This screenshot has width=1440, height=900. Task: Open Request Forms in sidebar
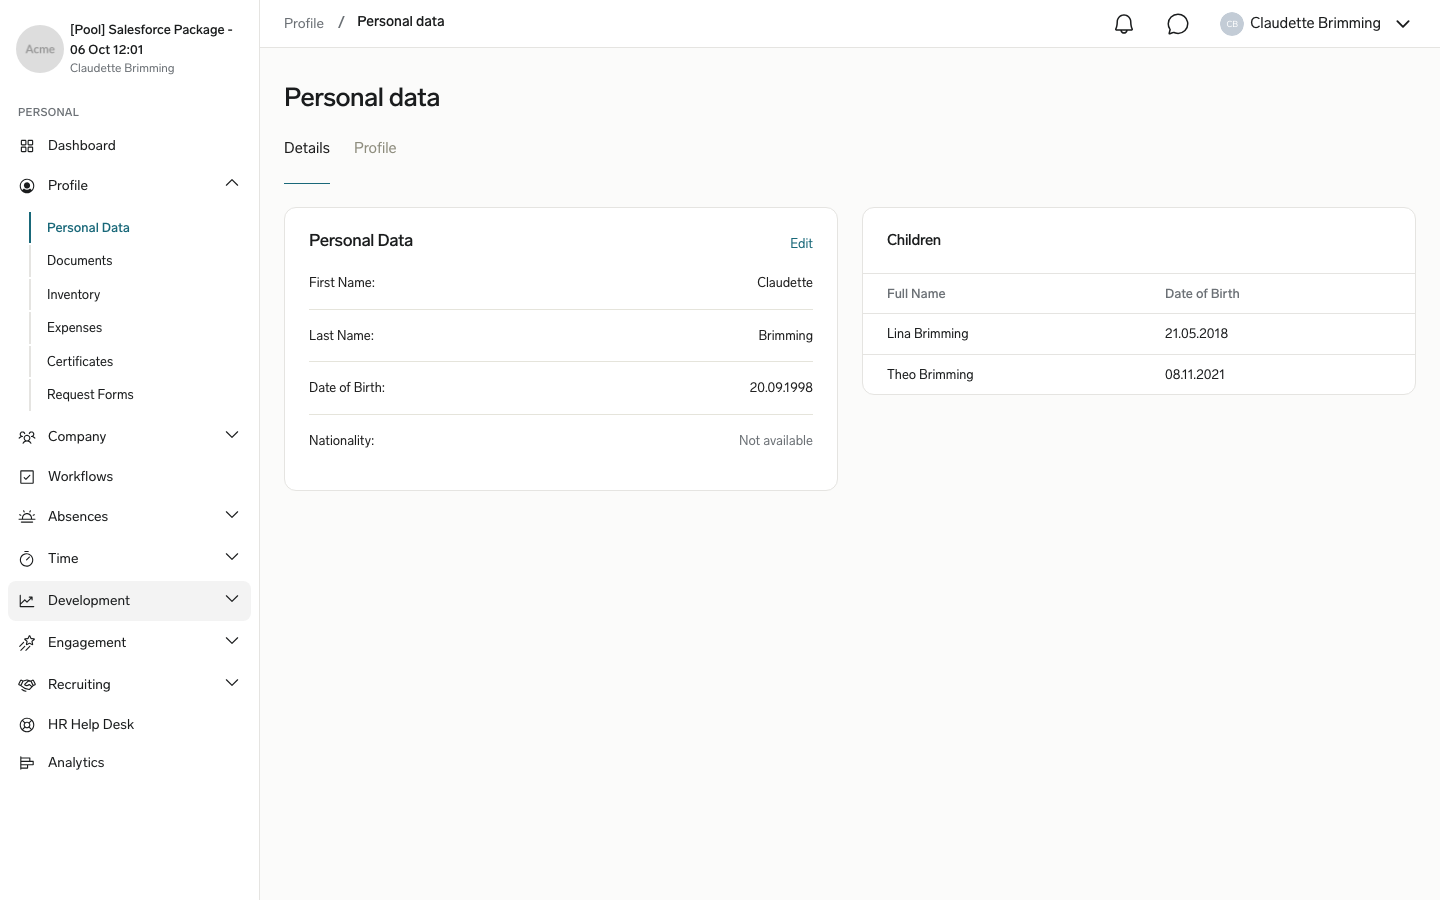(x=90, y=395)
